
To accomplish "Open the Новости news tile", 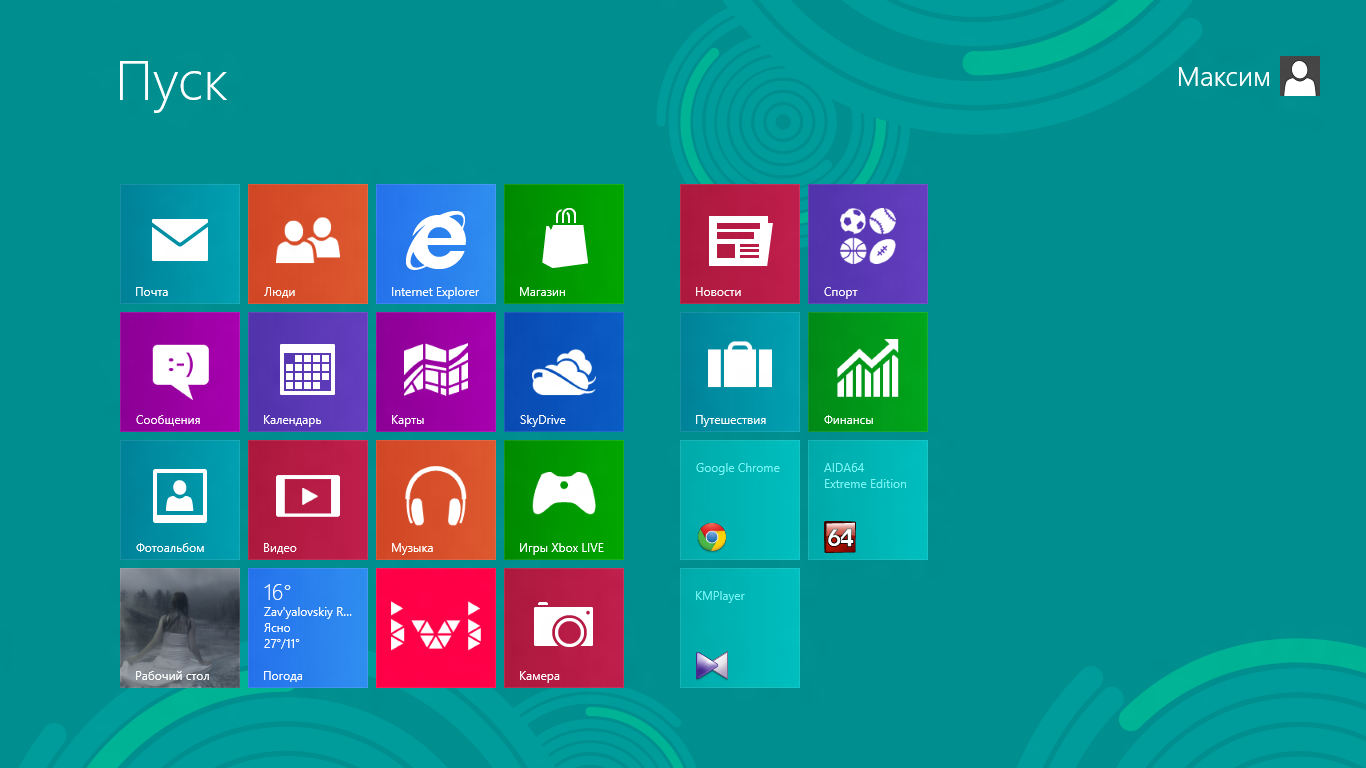I will click(740, 243).
